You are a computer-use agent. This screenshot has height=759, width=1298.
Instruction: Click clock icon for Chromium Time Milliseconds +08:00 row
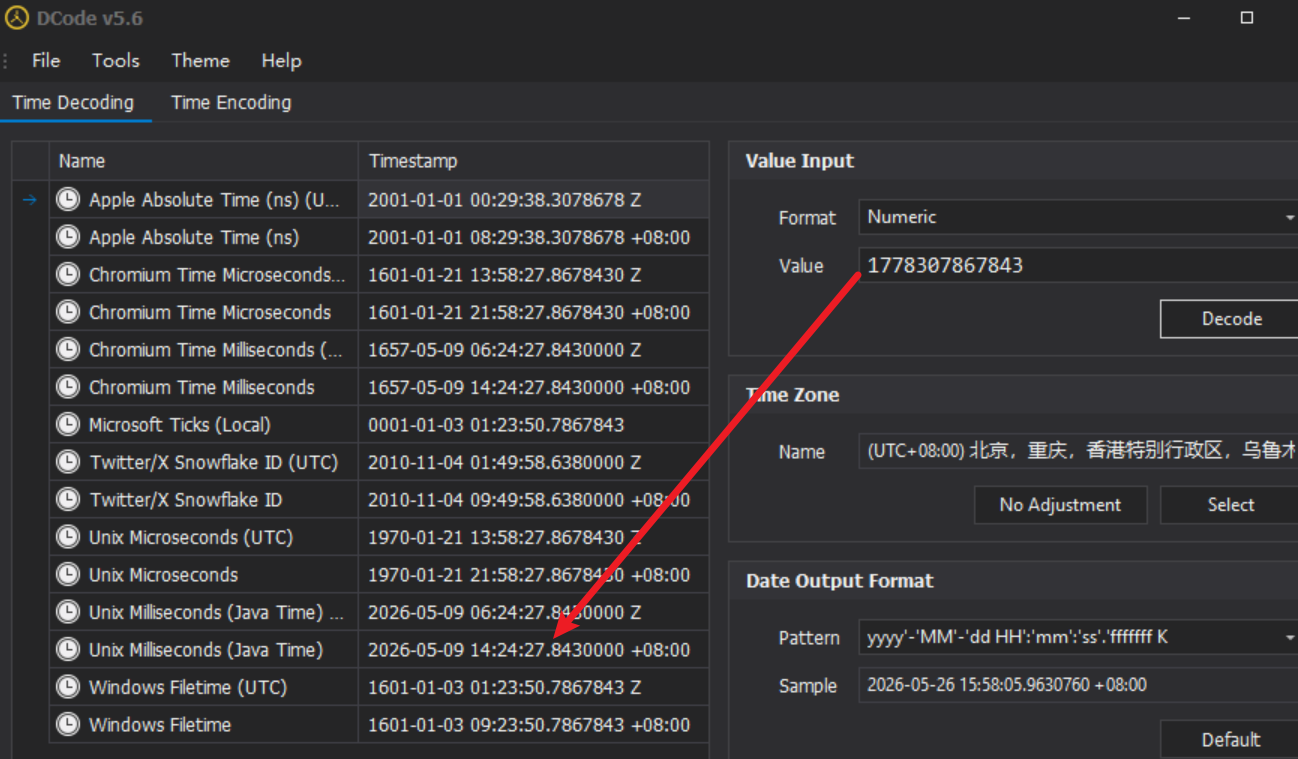point(68,388)
